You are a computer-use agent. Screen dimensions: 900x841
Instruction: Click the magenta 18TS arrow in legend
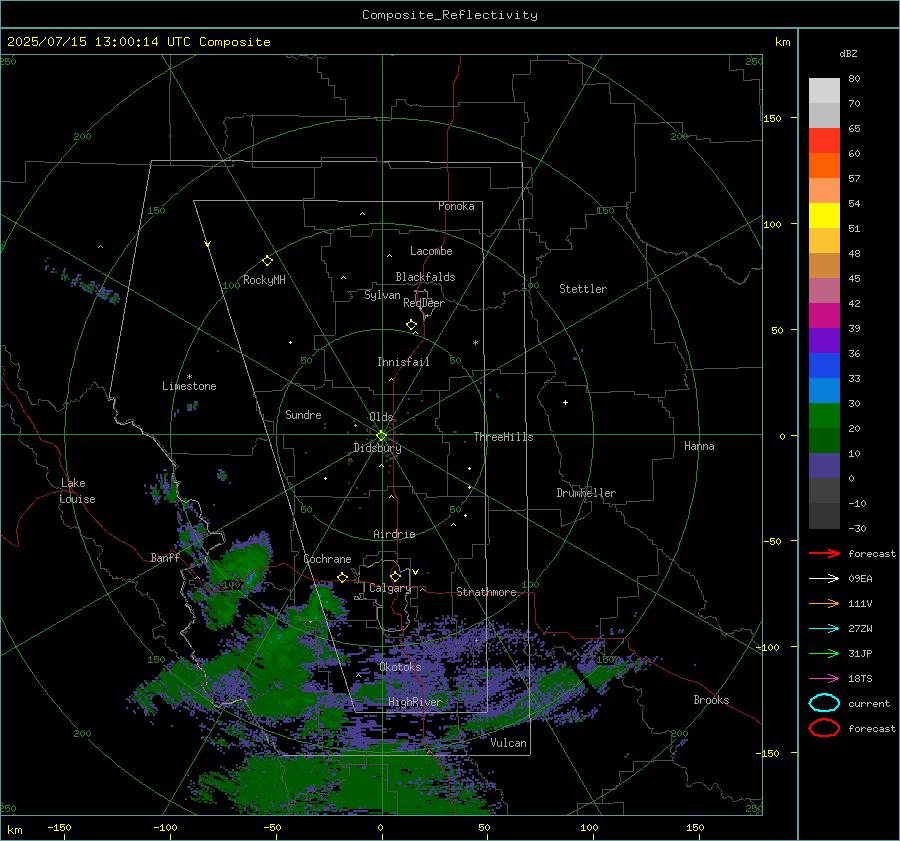(824, 679)
